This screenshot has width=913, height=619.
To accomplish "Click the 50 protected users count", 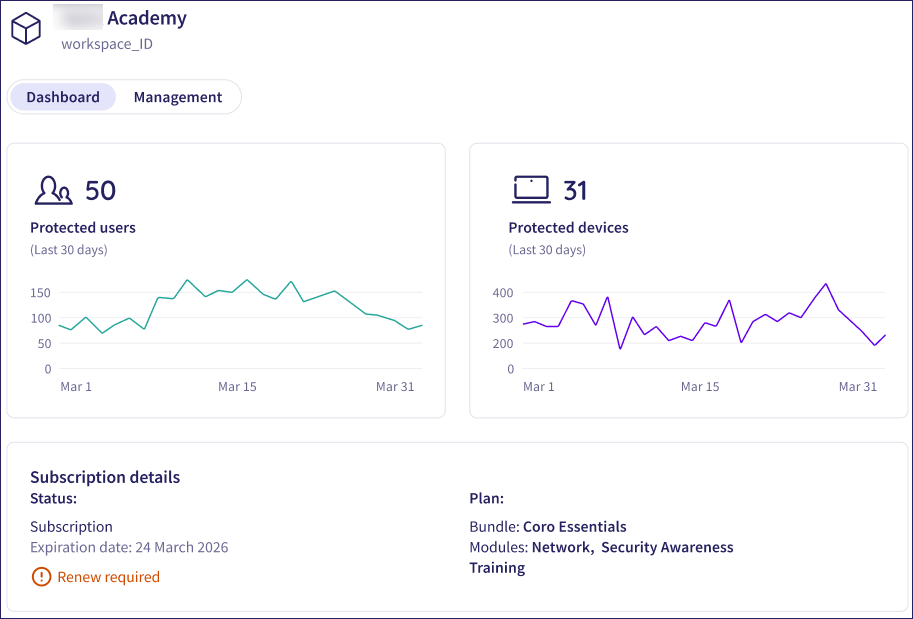I will (100, 190).
